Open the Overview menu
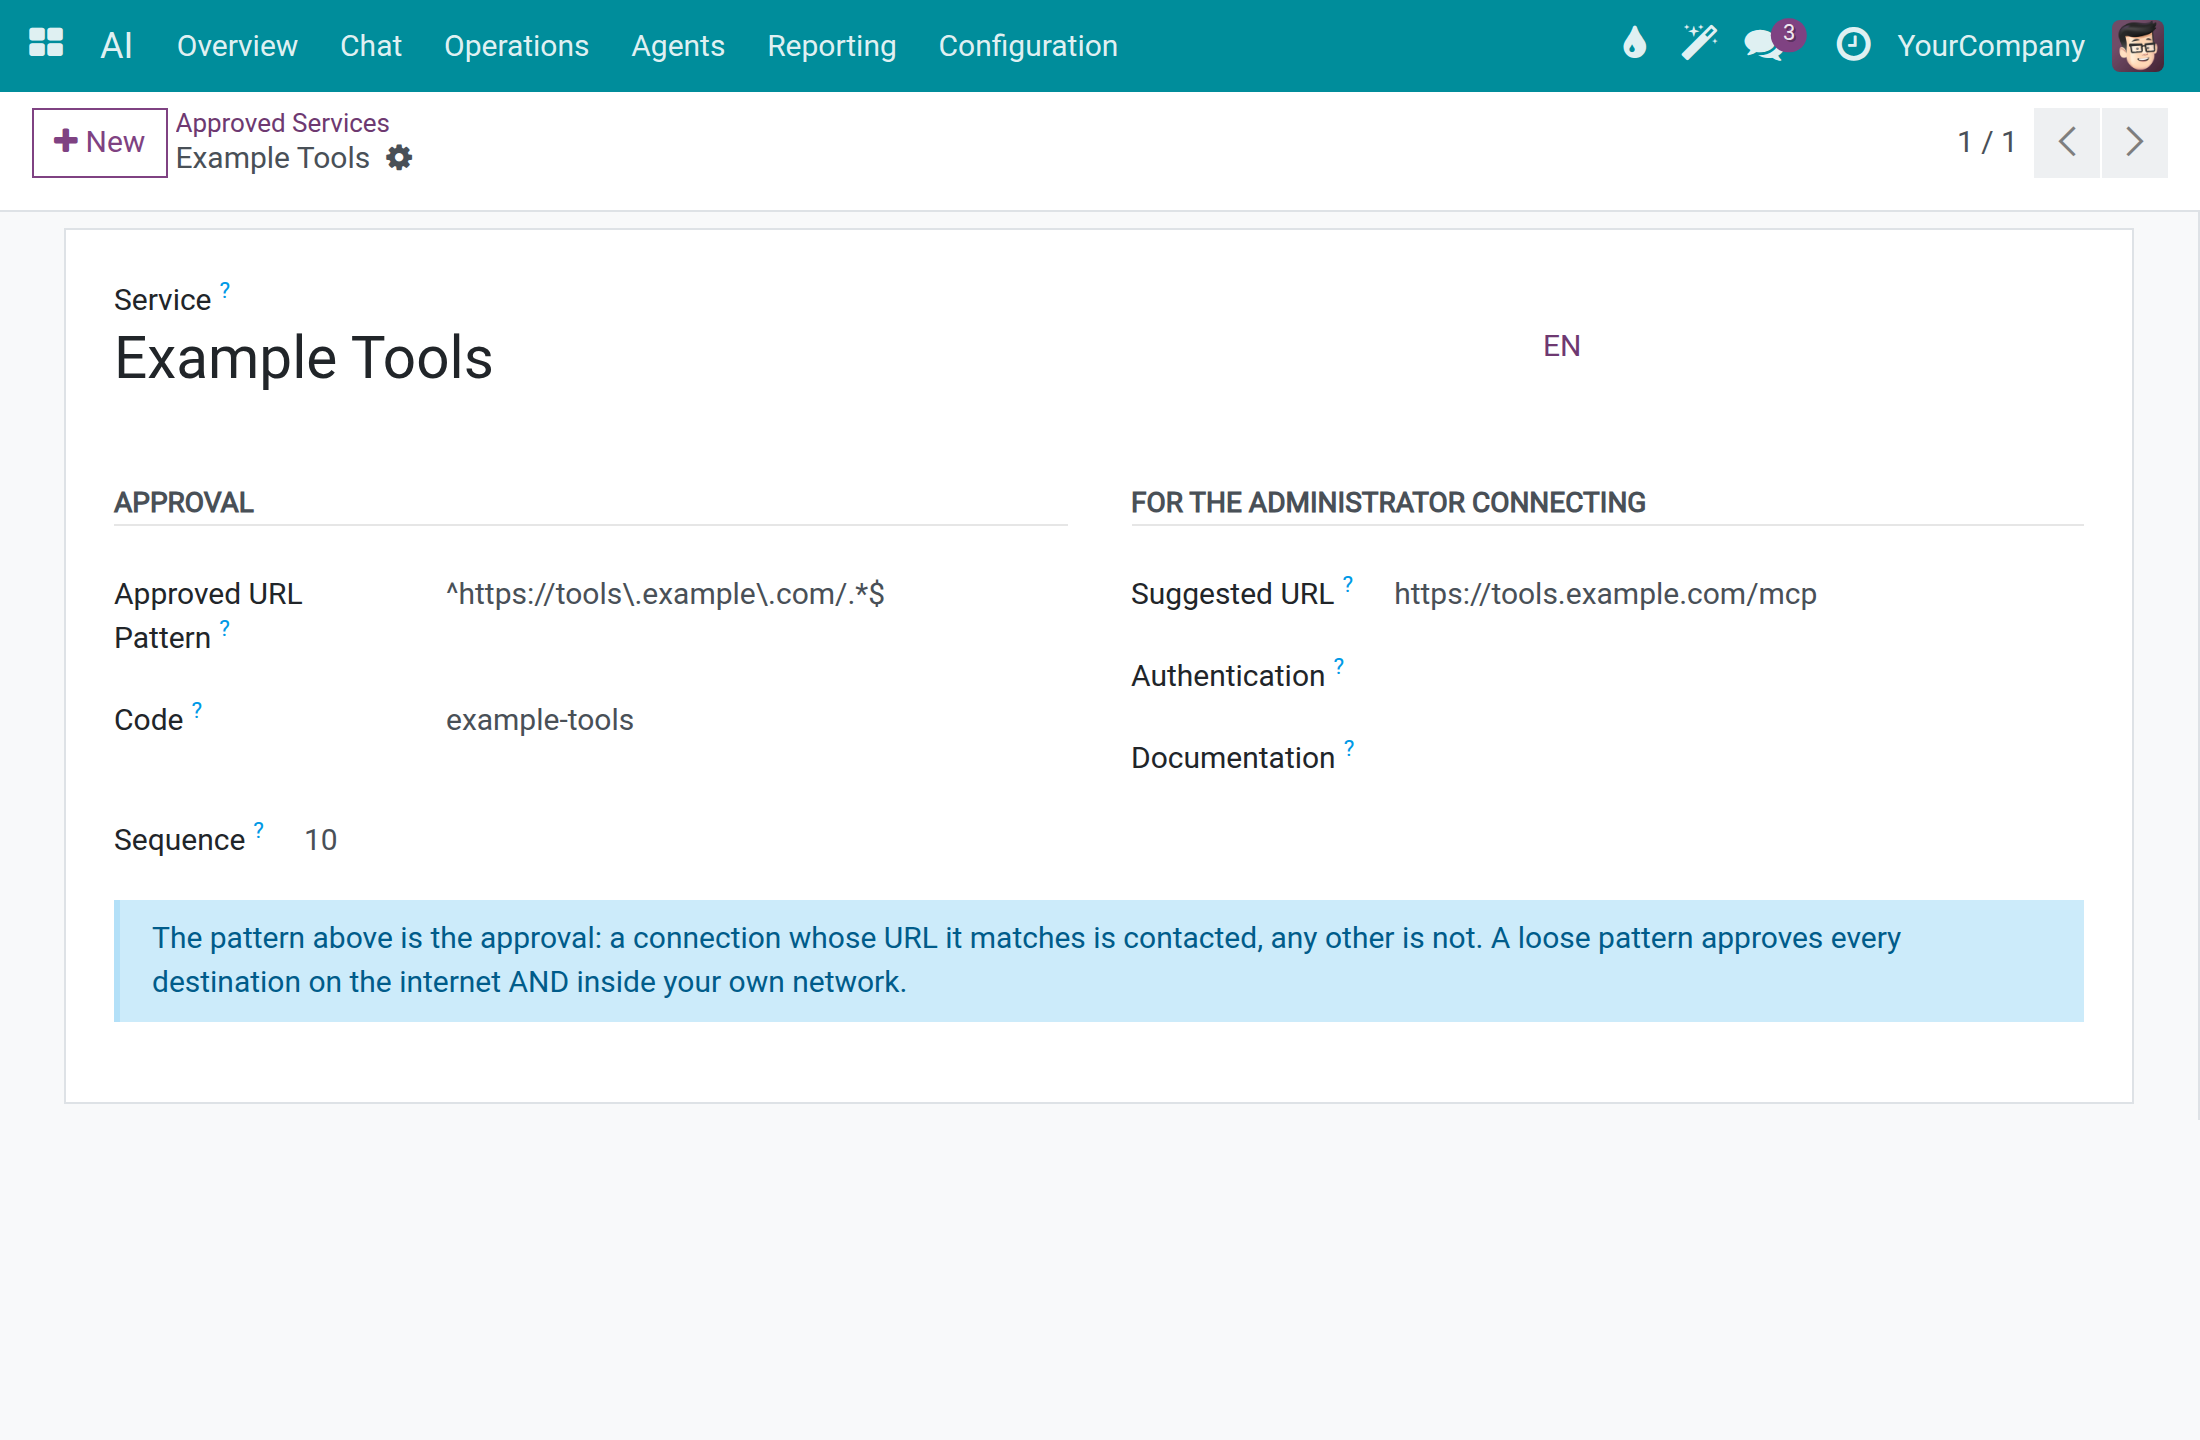Image resolution: width=2200 pixels, height=1440 pixels. (x=237, y=46)
